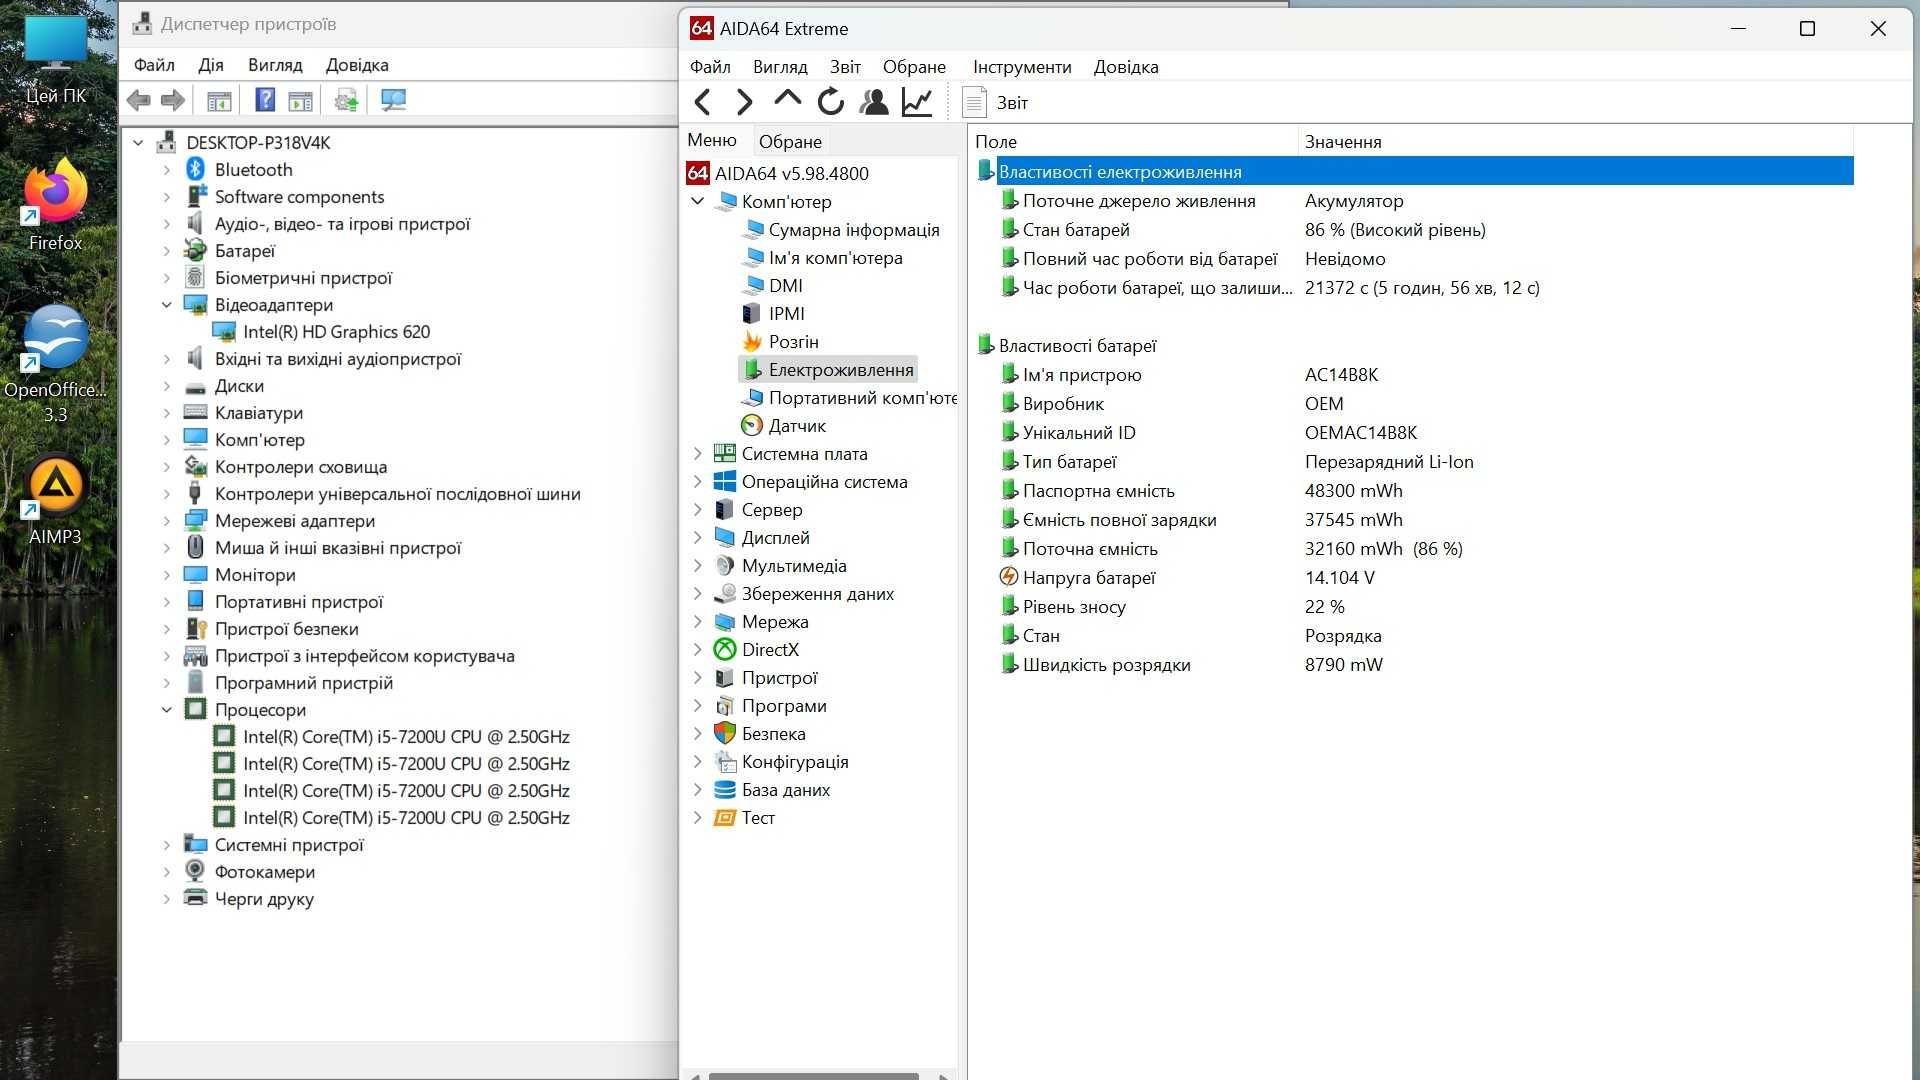Select the Цей ПК desktop icon
The width and height of the screenshot is (1920, 1080).
pyautogui.click(x=55, y=60)
